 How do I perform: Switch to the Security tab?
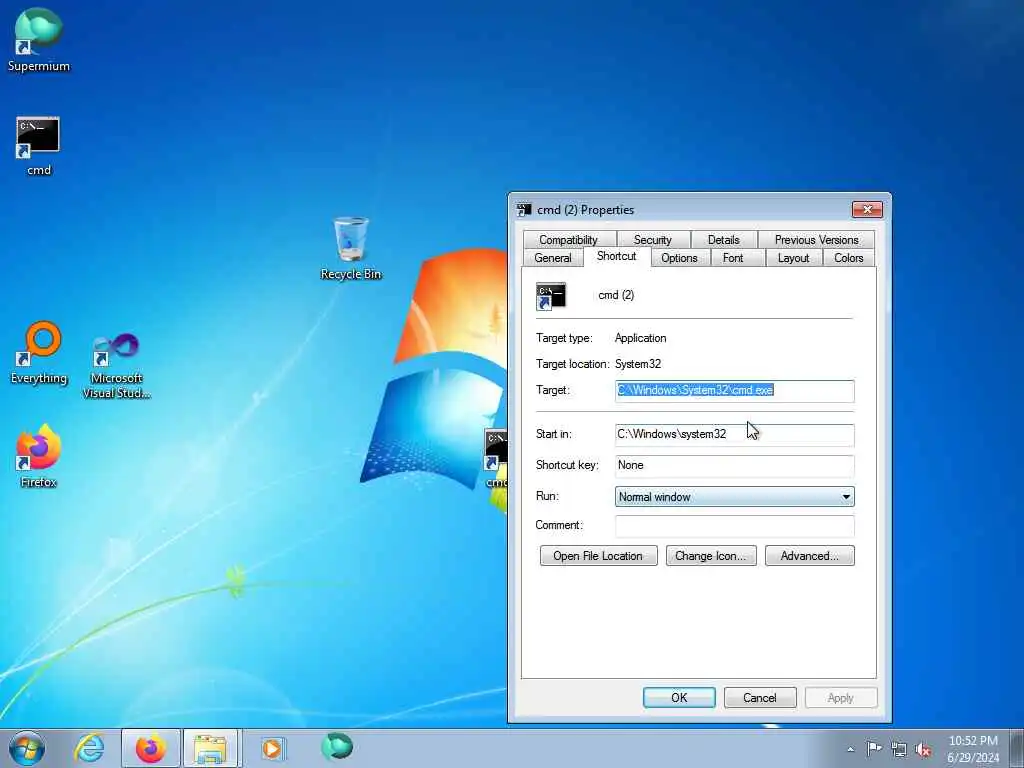click(652, 240)
